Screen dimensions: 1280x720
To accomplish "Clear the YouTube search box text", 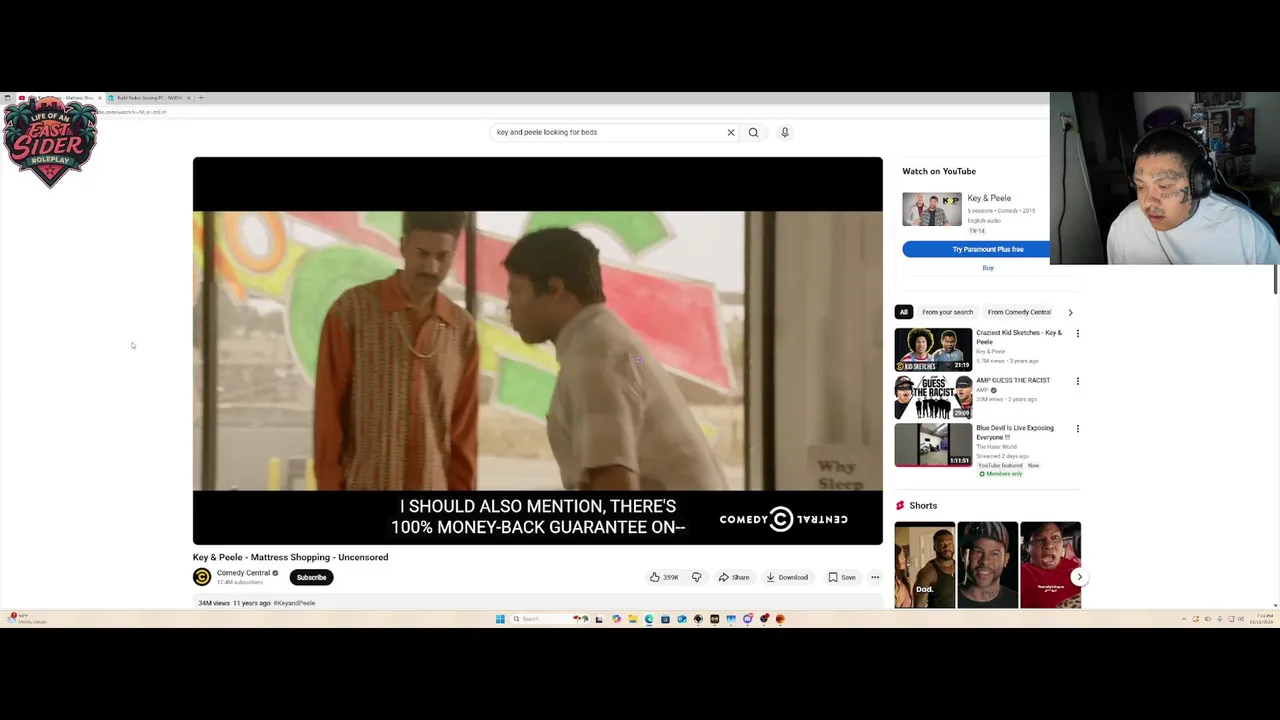I will point(731,132).
